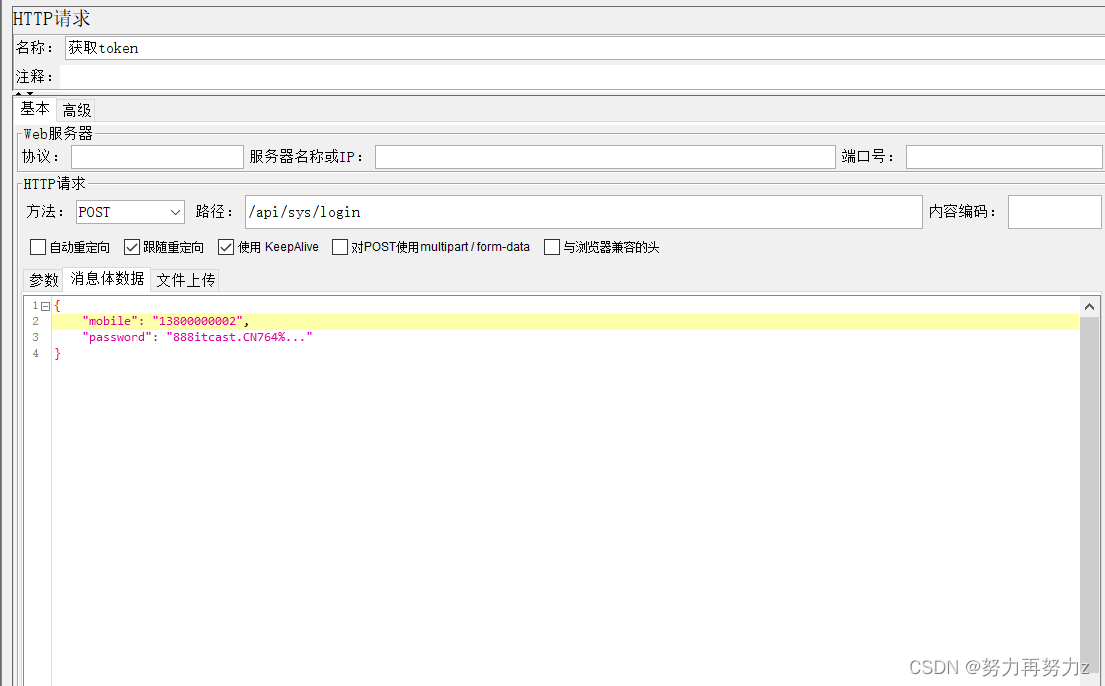The image size is (1105, 686).
Task: Switch to the 高级 tab
Action: [x=76, y=109]
